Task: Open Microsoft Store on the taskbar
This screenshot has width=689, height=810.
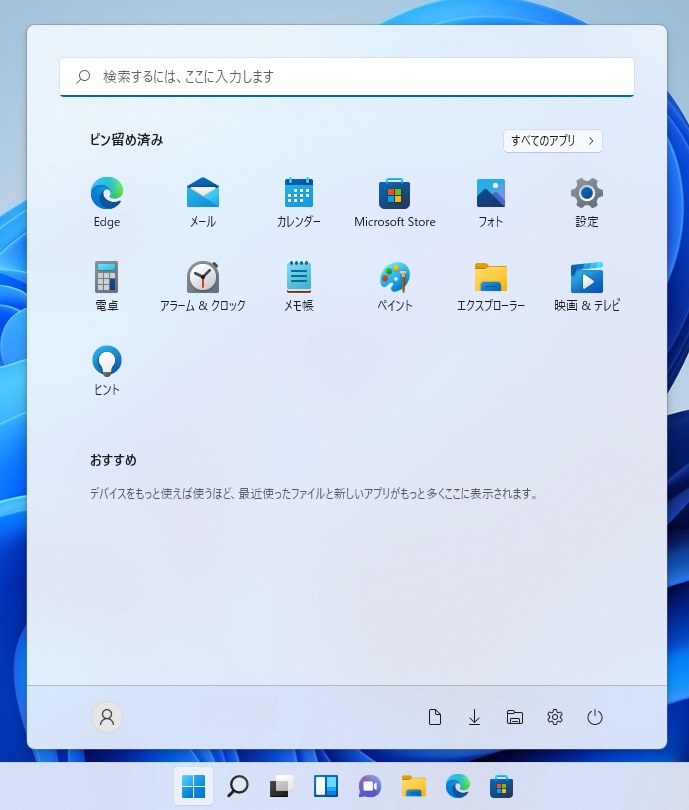Action: click(502, 786)
